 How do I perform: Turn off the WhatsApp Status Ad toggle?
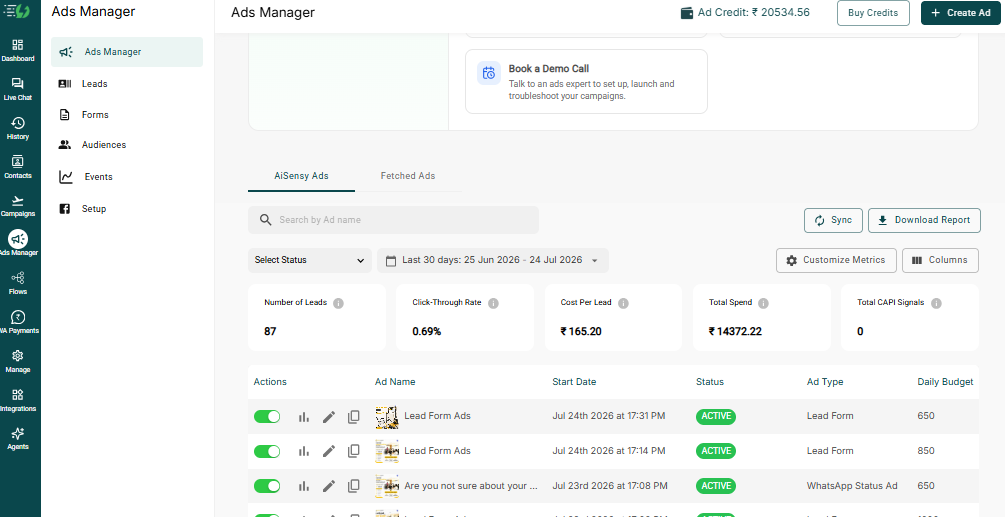pyautogui.click(x=267, y=486)
